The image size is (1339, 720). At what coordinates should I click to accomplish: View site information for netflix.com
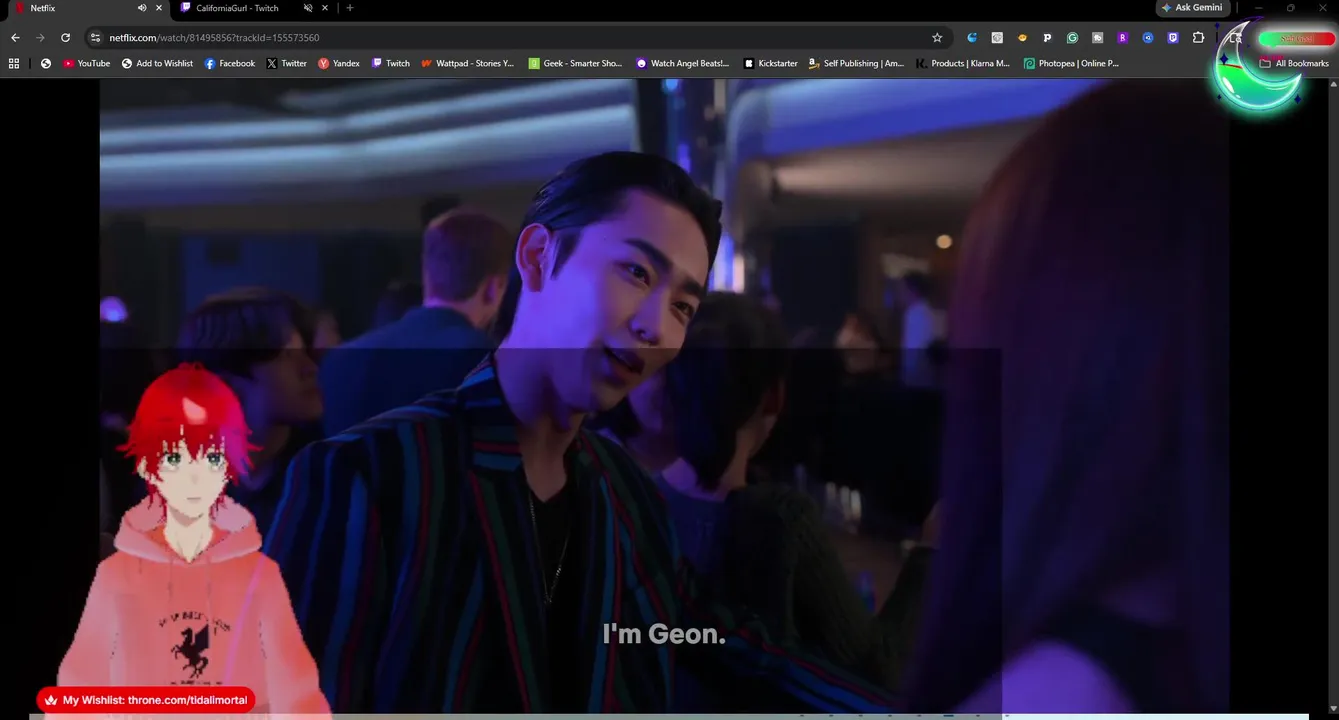click(x=95, y=38)
